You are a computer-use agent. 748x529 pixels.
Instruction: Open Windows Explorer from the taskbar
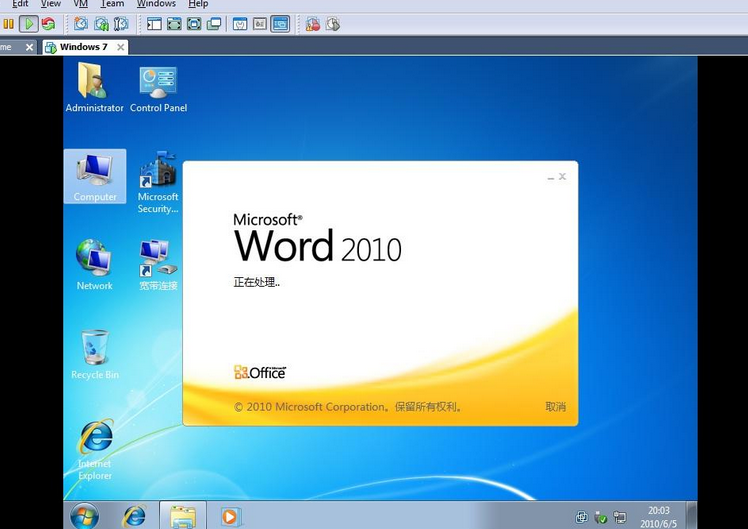tap(183, 516)
